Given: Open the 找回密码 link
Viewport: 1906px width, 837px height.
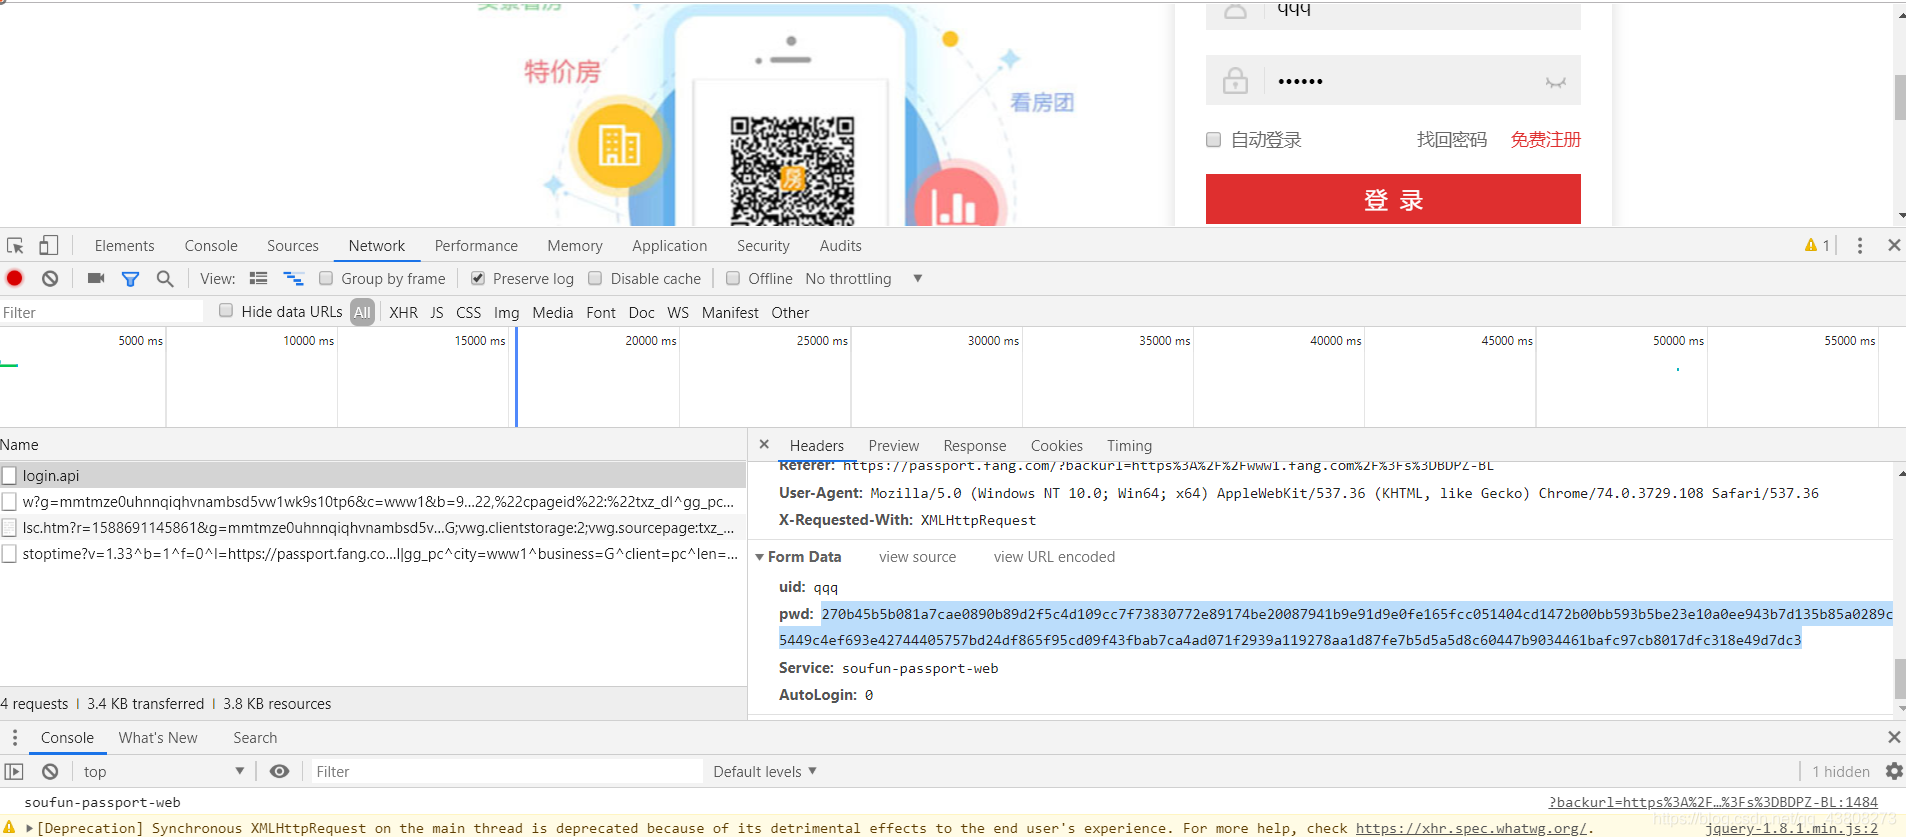Looking at the screenshot, I should point(1452,140).
